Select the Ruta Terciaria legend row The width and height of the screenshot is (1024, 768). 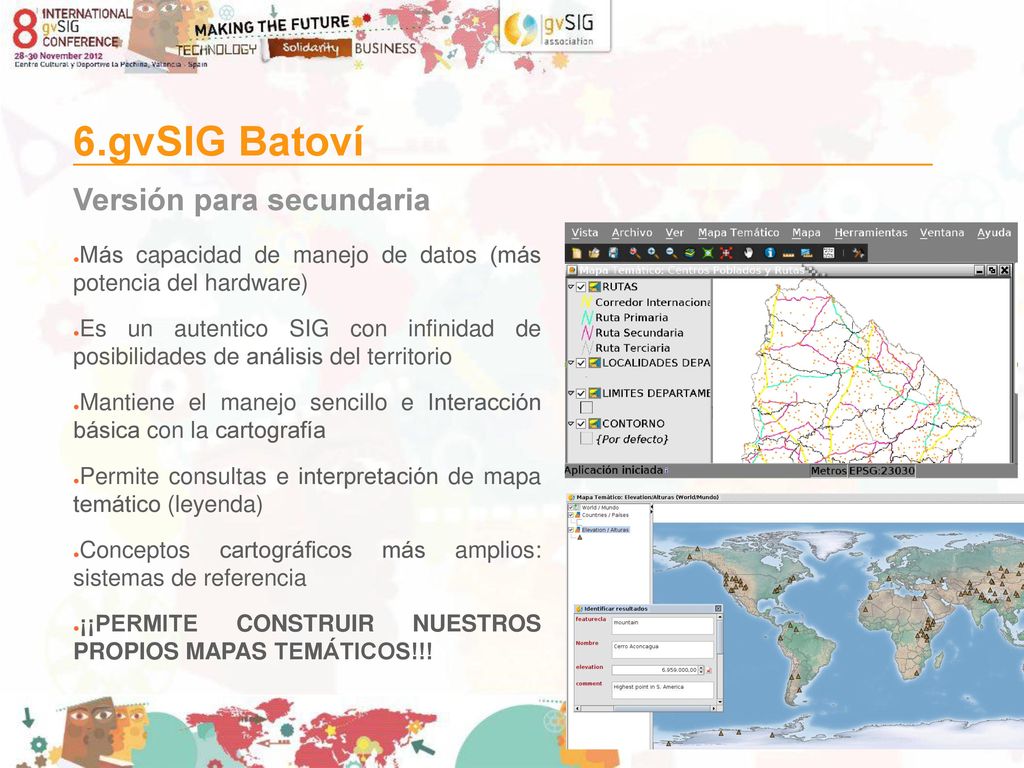point(626,348)
